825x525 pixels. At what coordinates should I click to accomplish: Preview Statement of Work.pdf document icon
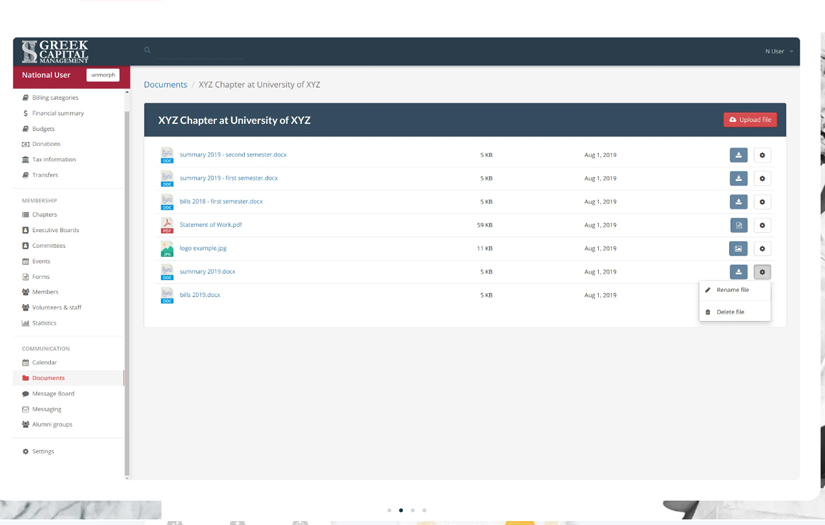tap(738, 225)
